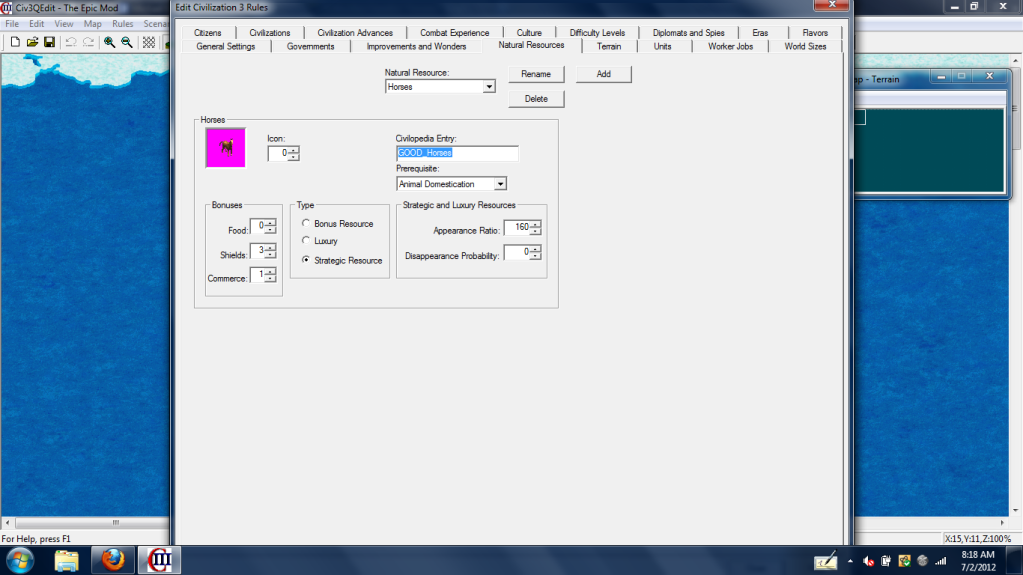Viewport: 1023px width, 575px height.
Task: Open the Map menu in Civ3QEdit
Action: [92, 23]
